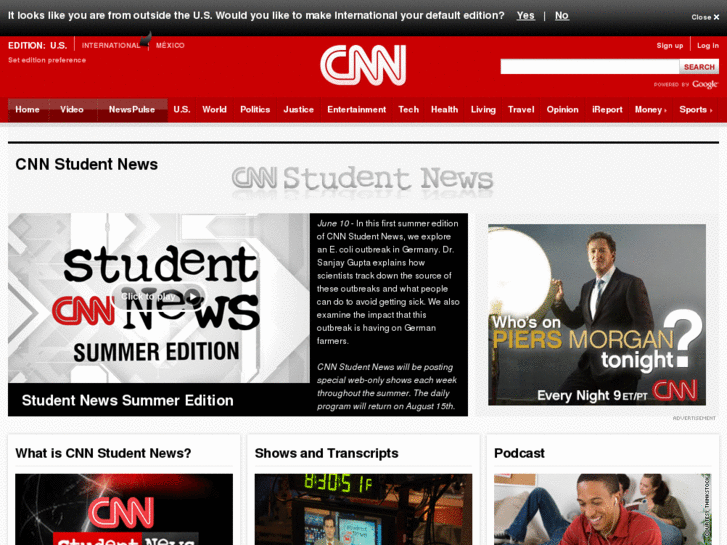Screen dimensions: 727x545
Task: Click the Student News Summer Edition caption
Action: point(128,400)
